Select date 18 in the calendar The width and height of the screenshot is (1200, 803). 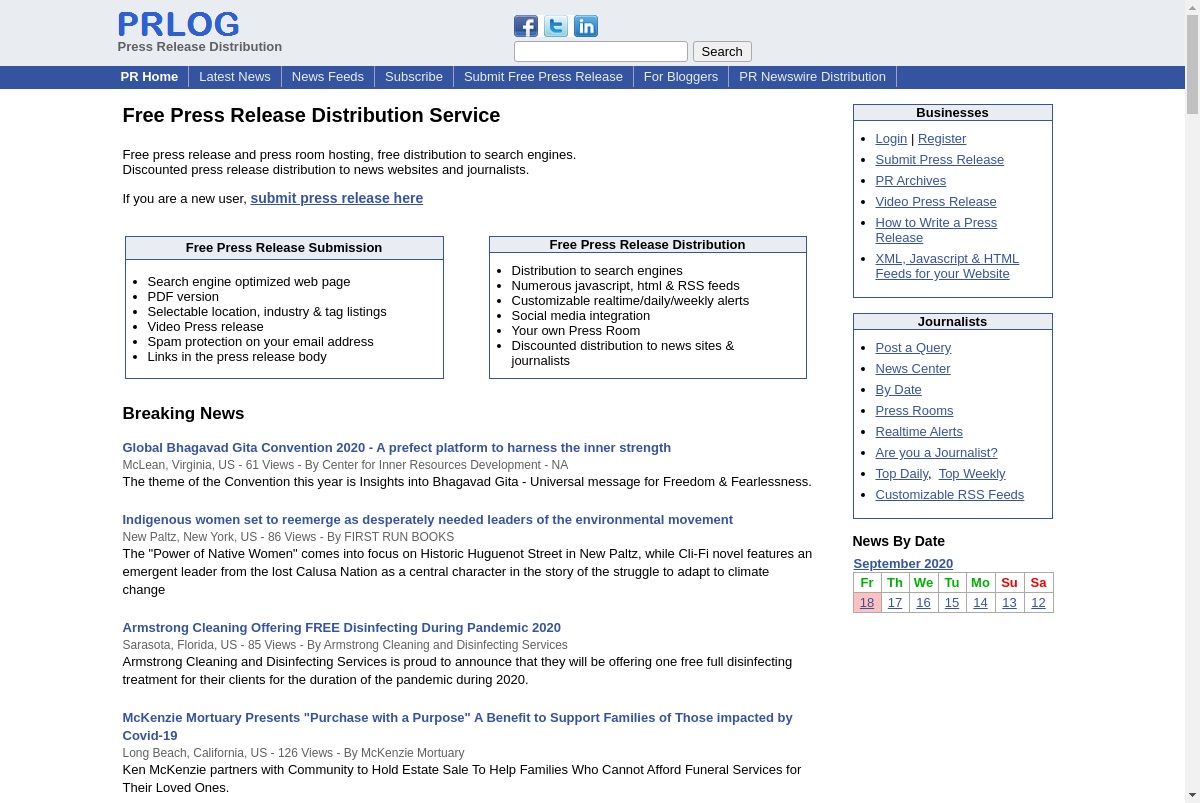click(867, 603)
